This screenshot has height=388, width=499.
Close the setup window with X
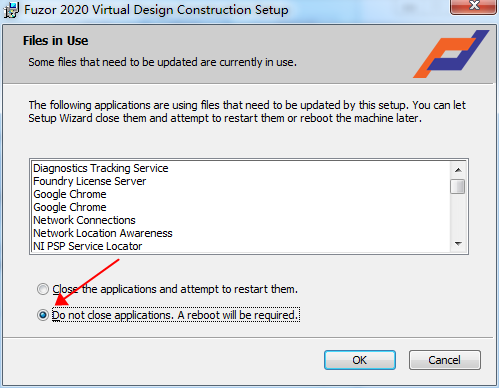473,6
